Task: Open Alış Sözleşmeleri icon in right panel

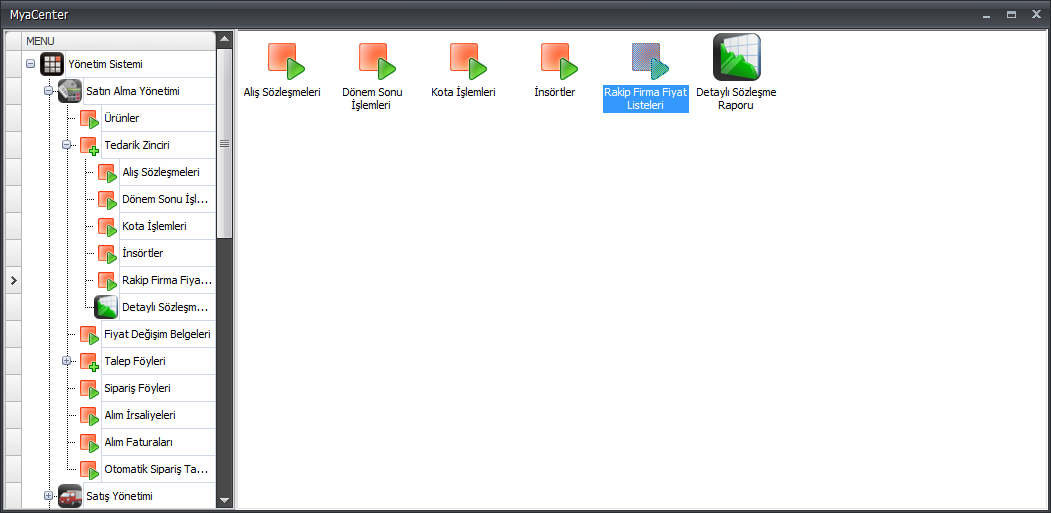Action: 286,61
